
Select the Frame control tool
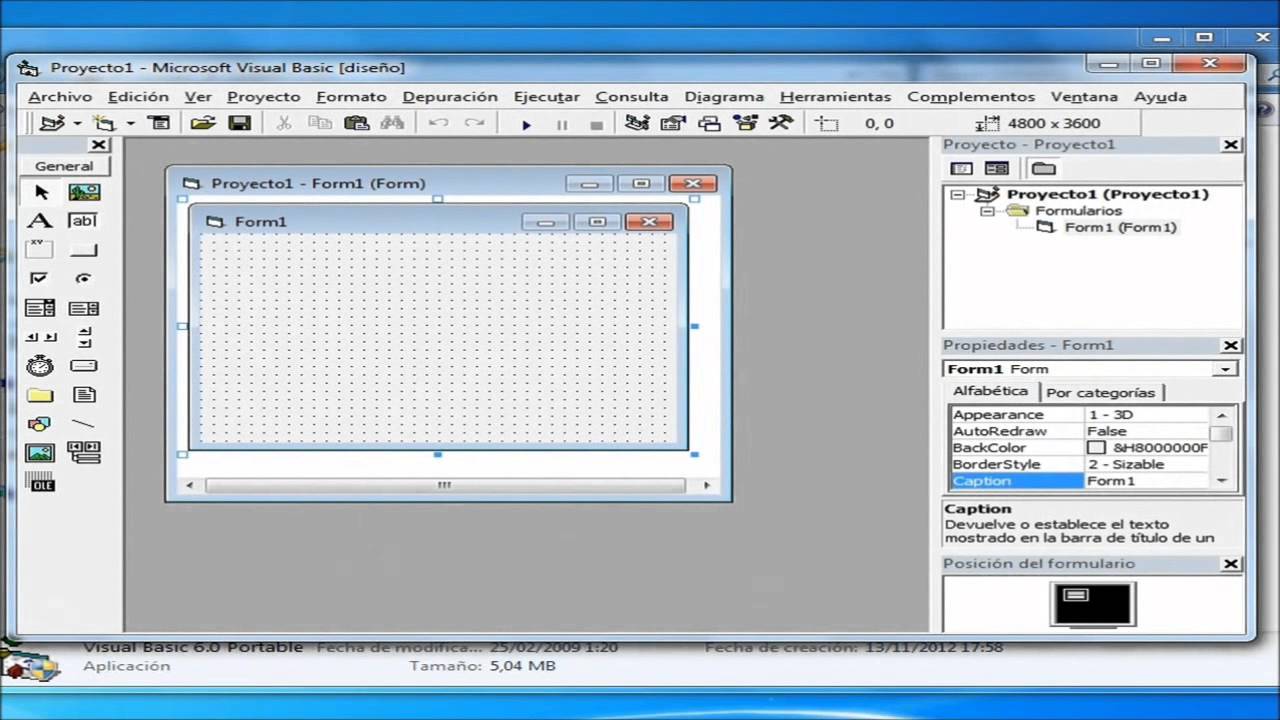point(40,250)
